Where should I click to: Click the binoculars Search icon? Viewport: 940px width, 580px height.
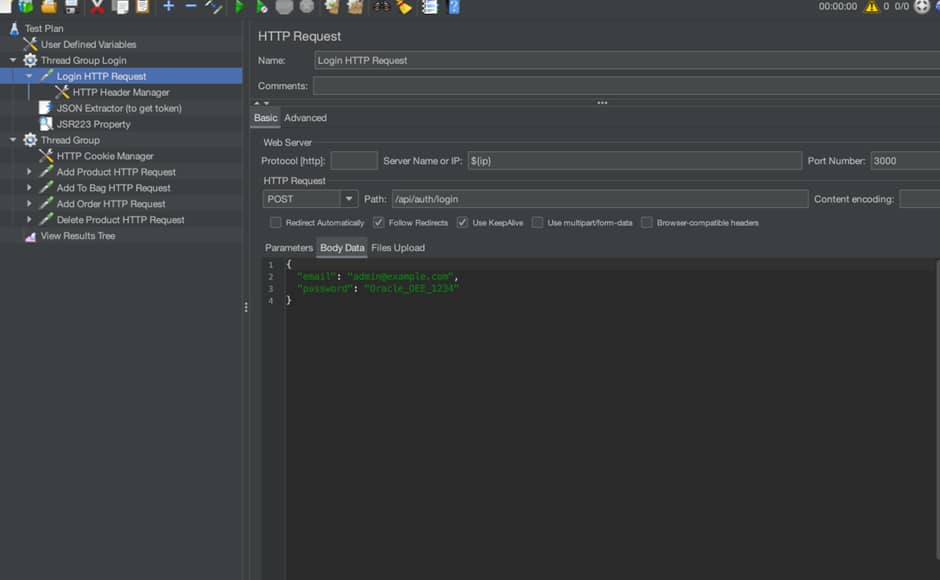pos(382,7)
